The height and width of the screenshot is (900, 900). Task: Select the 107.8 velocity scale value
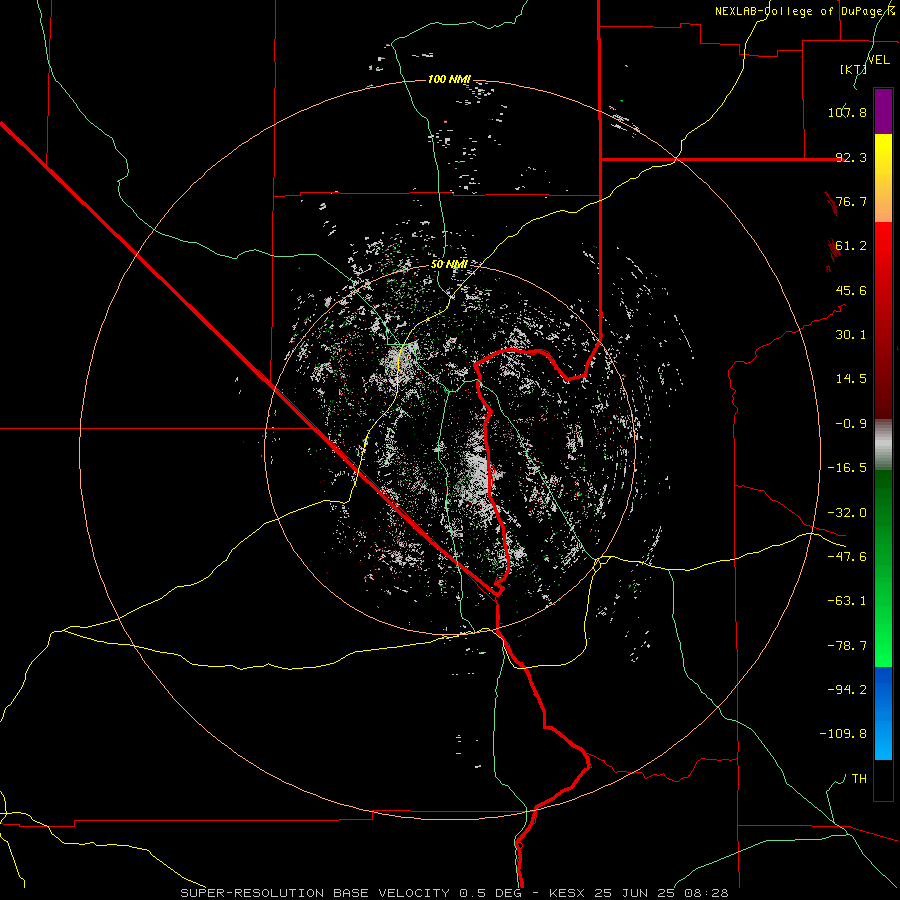(x=847, y=112)
